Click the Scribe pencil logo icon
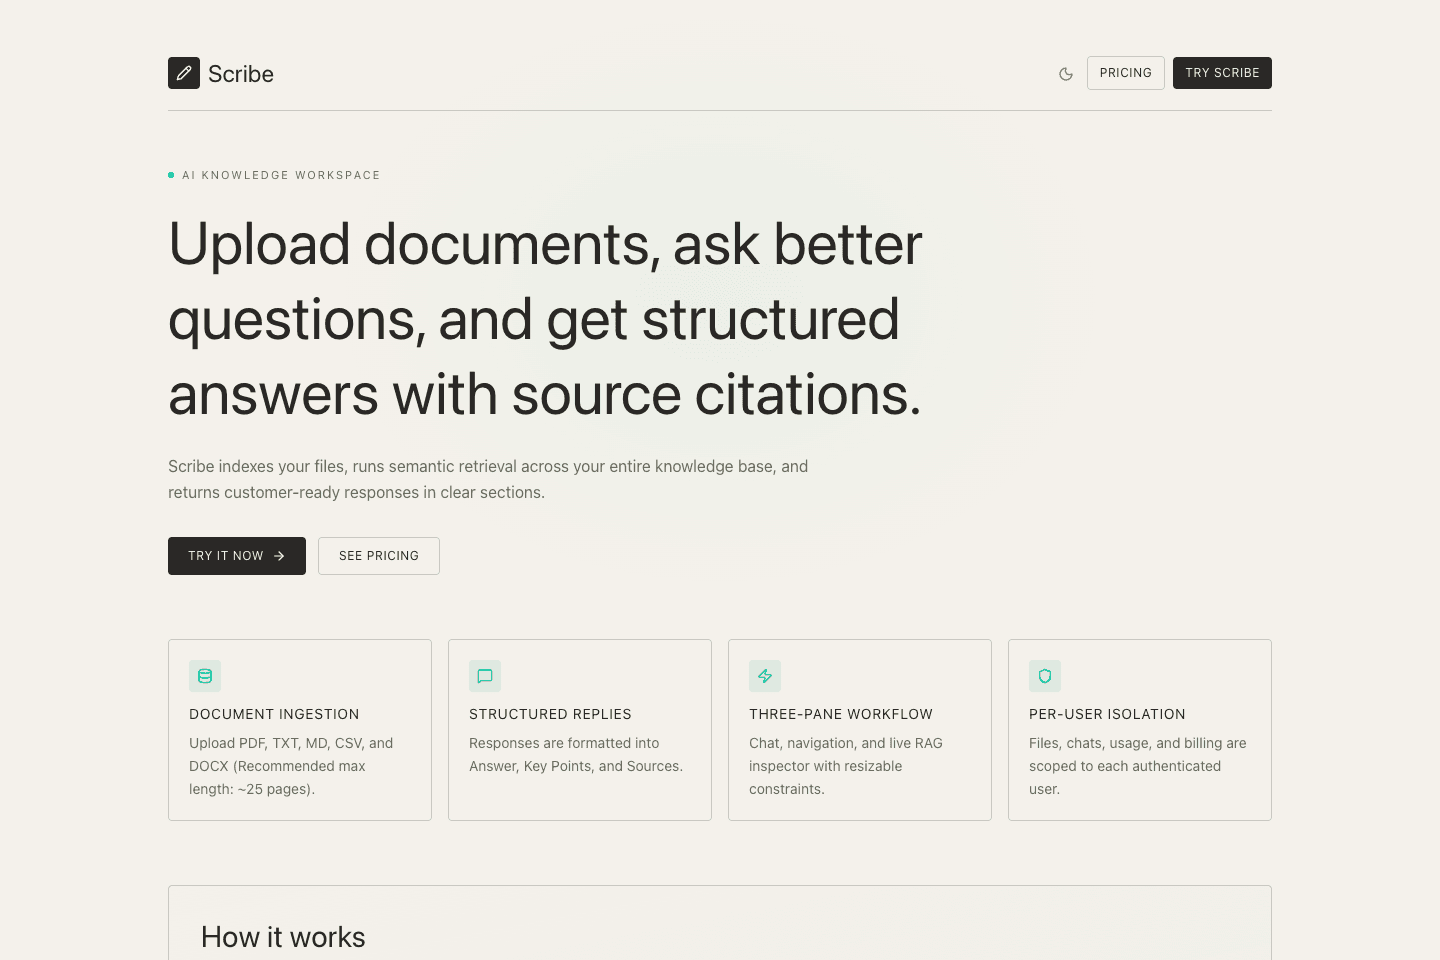Screen dimensions: 1440x960 pos(184,73)
